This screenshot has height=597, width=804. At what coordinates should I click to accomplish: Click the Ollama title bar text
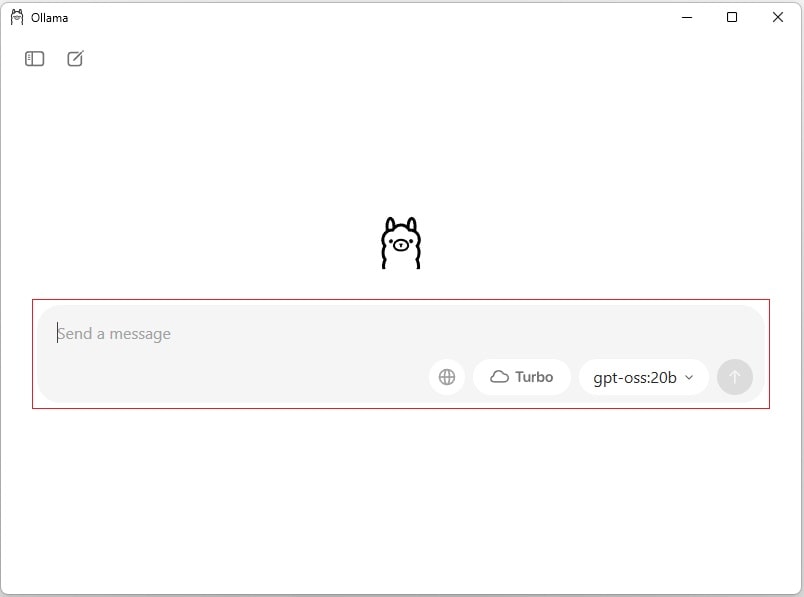pyautogui.click(x=49, y=18)
